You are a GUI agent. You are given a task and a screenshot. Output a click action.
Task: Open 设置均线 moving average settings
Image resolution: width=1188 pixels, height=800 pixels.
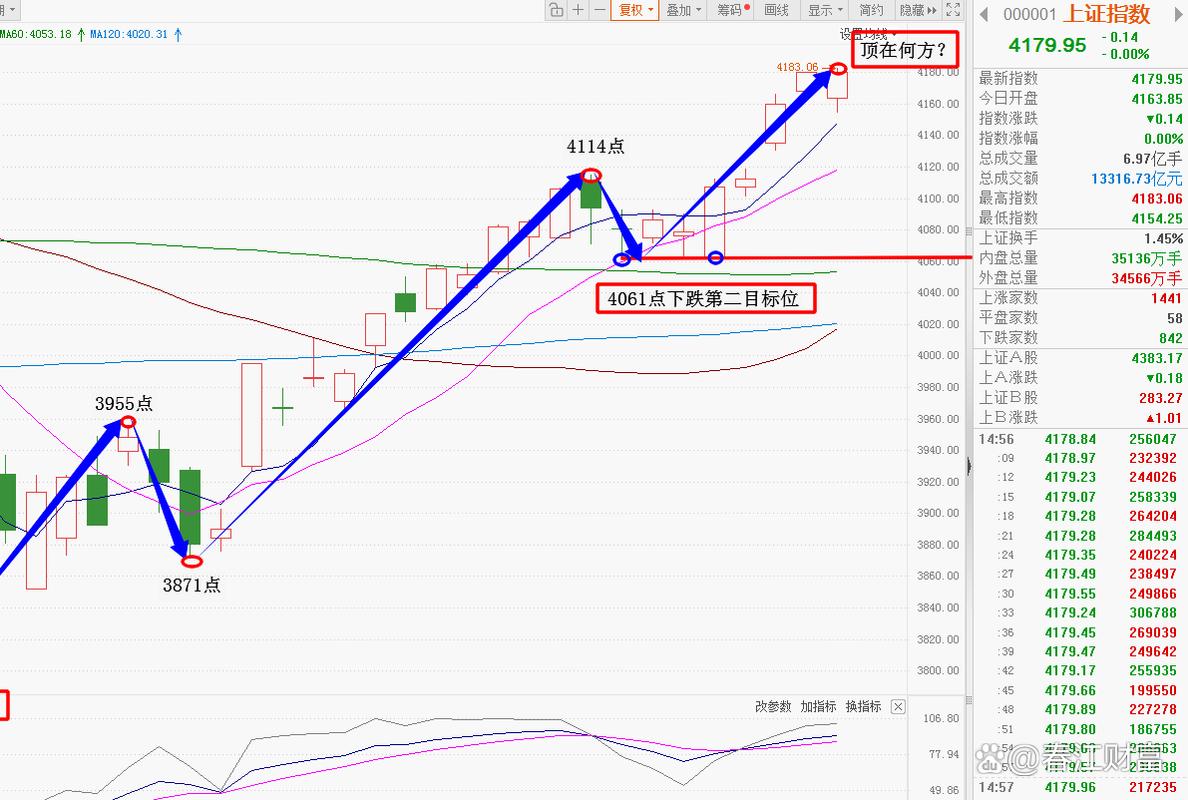[868, 34]
